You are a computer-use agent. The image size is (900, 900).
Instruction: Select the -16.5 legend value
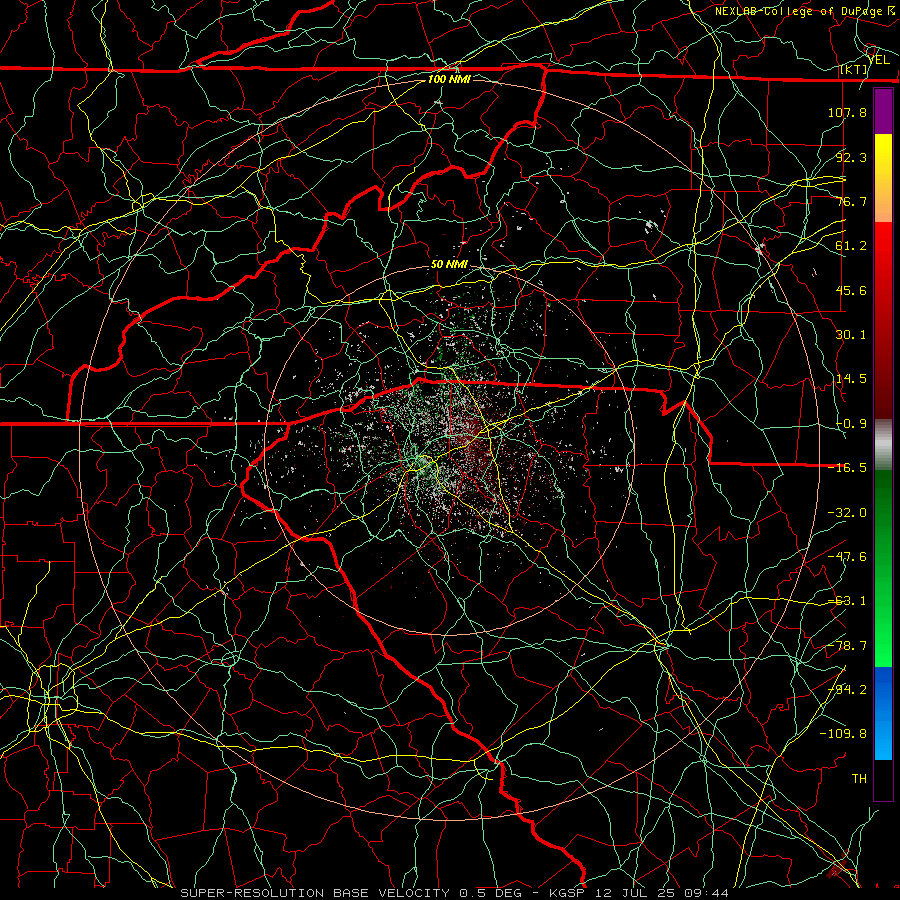pos(847,468)
